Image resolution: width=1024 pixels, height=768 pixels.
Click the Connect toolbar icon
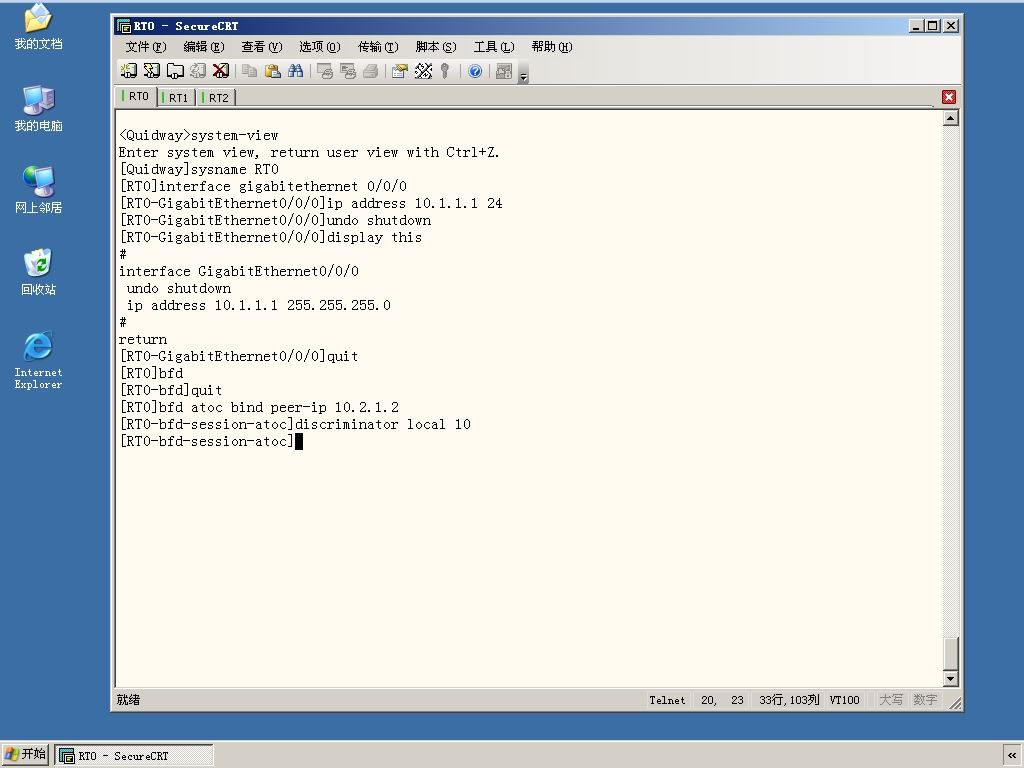click(129, 71)
